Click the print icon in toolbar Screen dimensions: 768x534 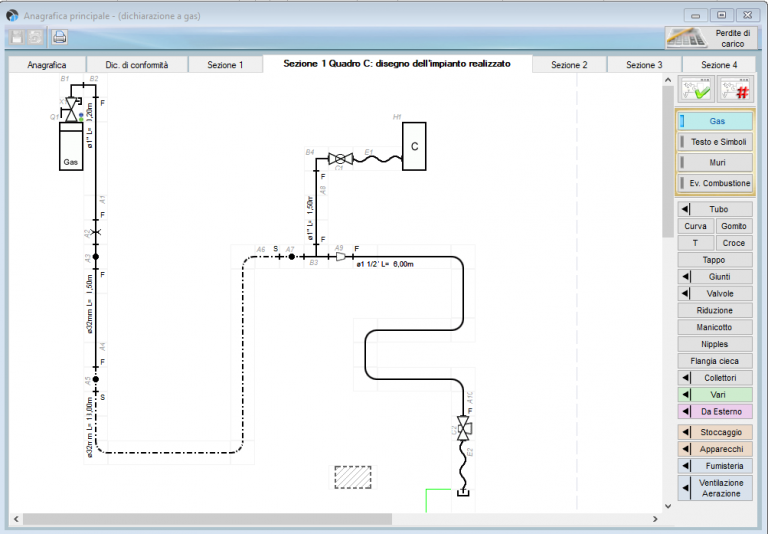click(x=59, y=37)
